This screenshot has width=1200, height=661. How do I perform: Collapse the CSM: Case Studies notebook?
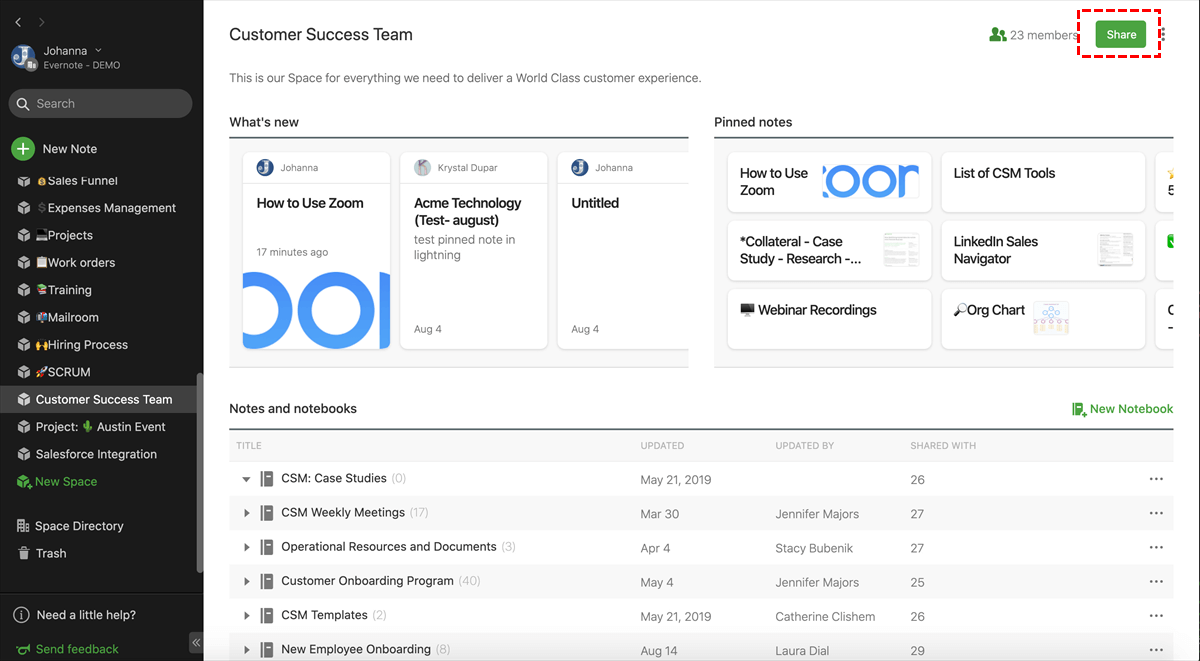point(246,479)
